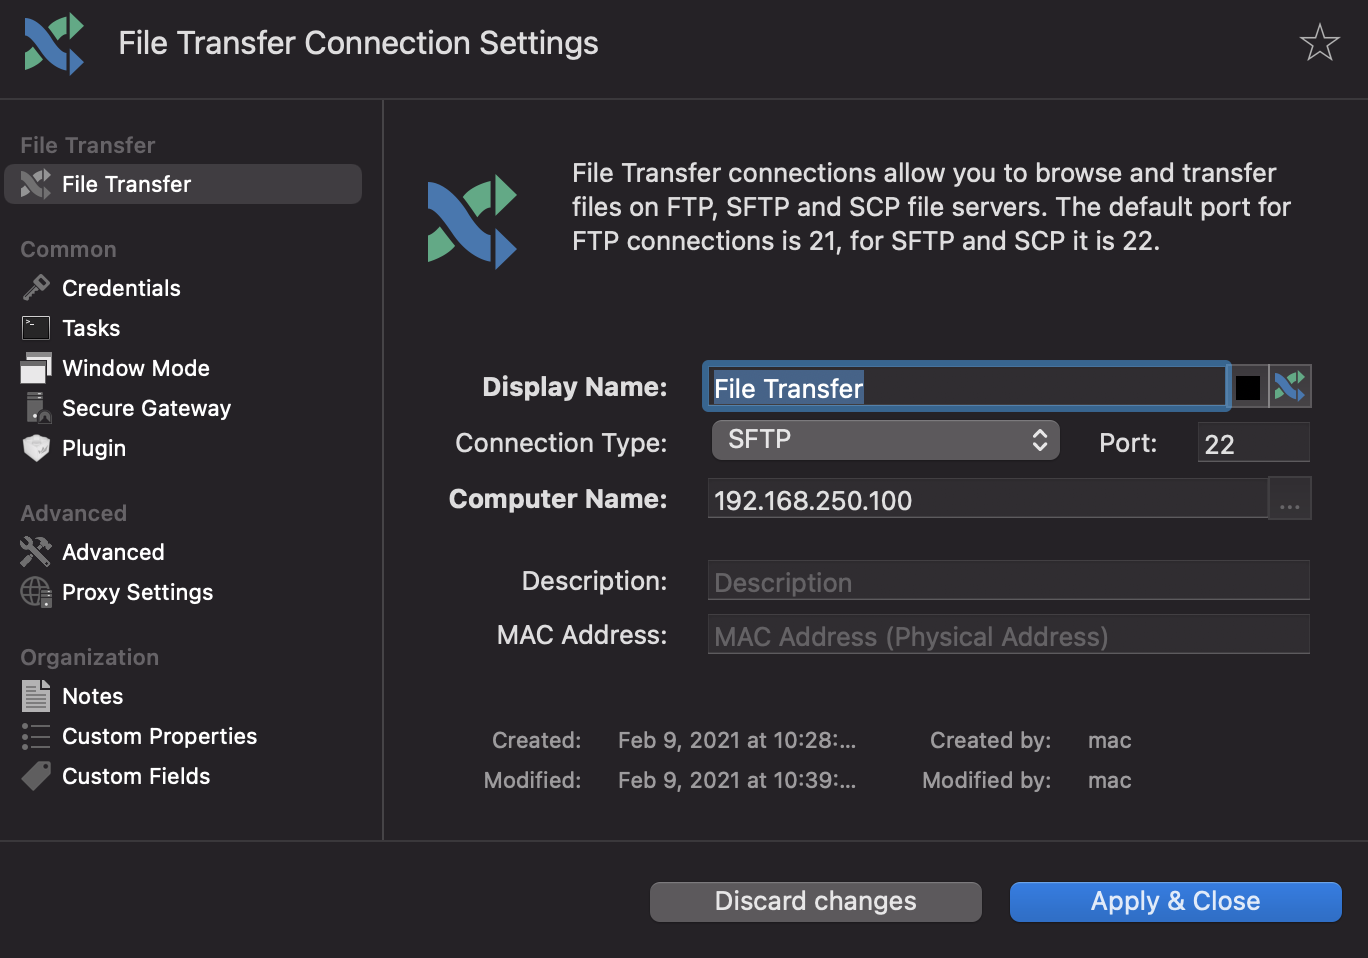Open the Custom Fields settings
The width and height of the screenshot is (1368, 958).
coord(136,776)
